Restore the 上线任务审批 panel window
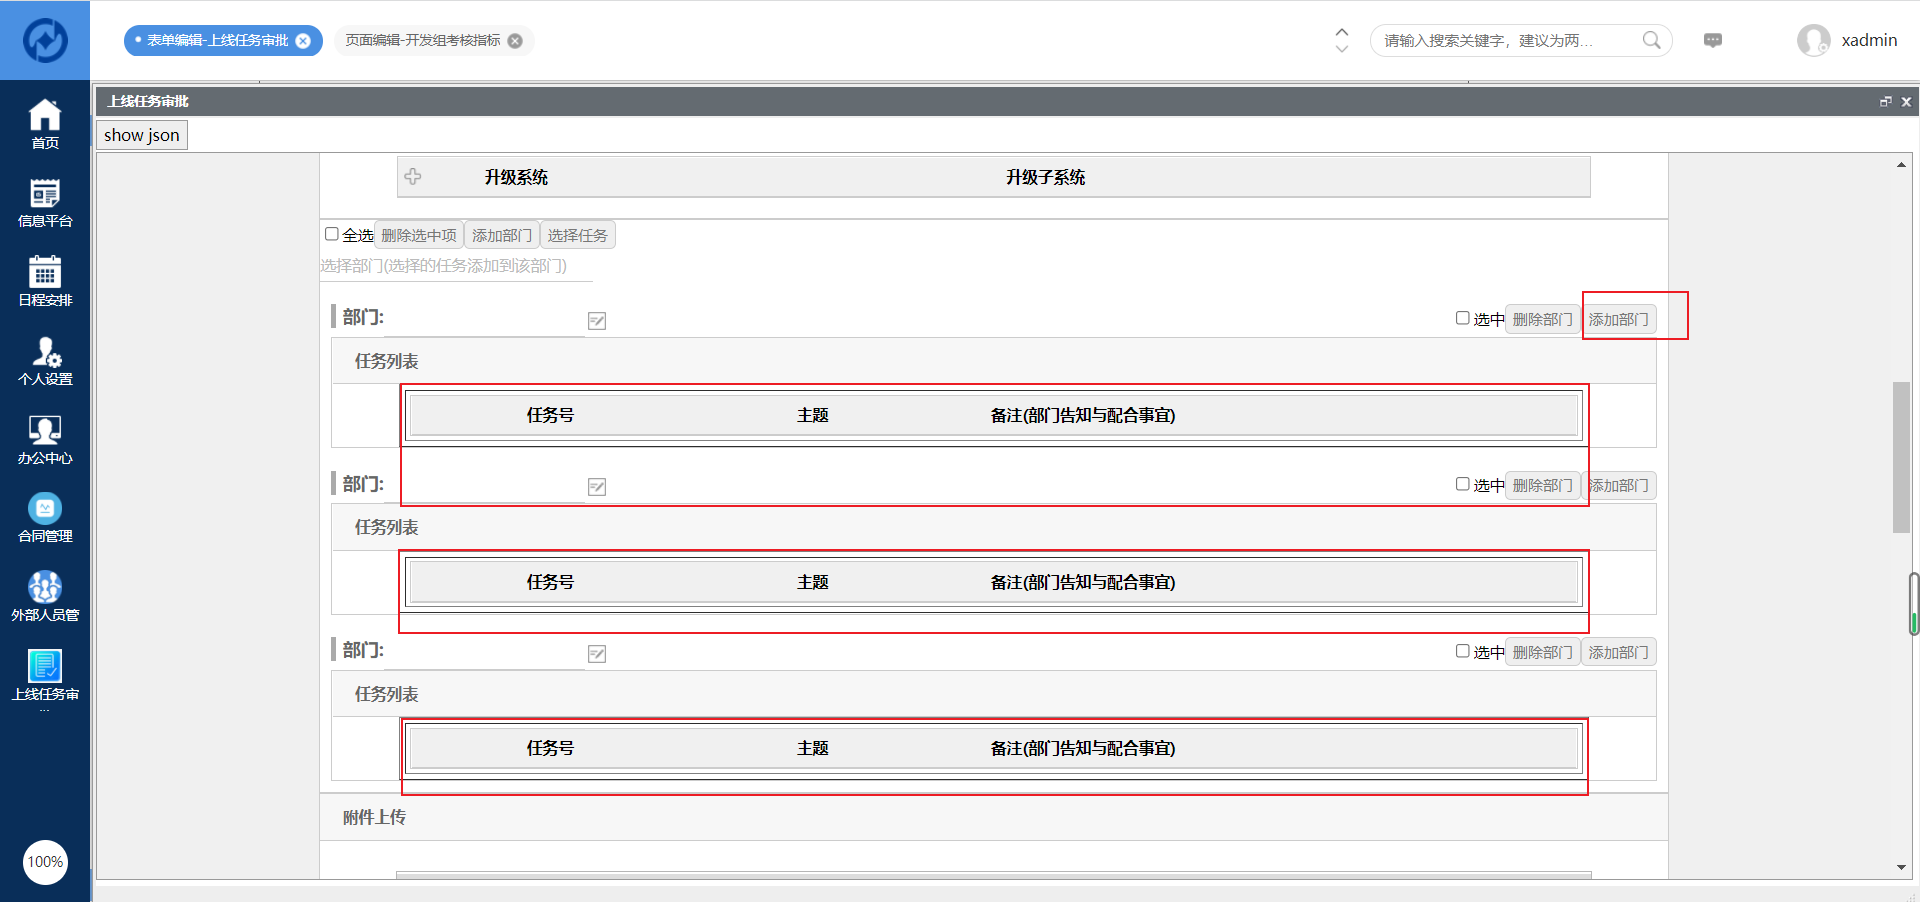 pos(1886,101)
